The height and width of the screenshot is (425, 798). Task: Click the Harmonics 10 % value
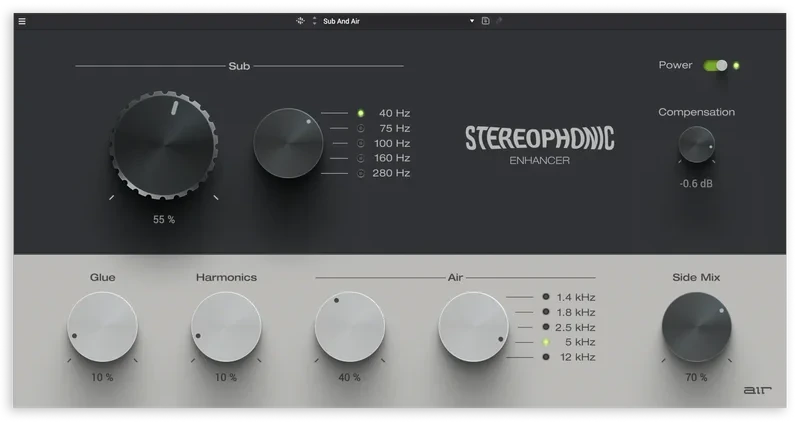click(x=226, y=378)
